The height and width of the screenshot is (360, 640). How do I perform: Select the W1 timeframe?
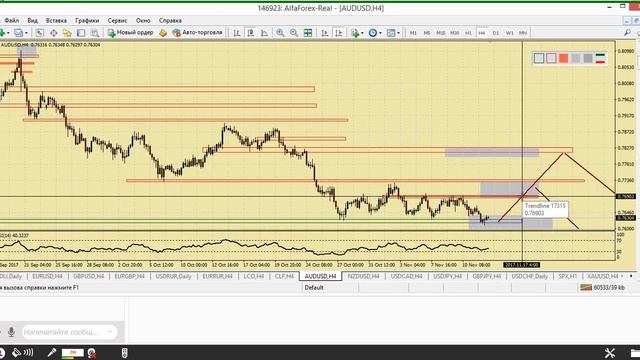509,33
